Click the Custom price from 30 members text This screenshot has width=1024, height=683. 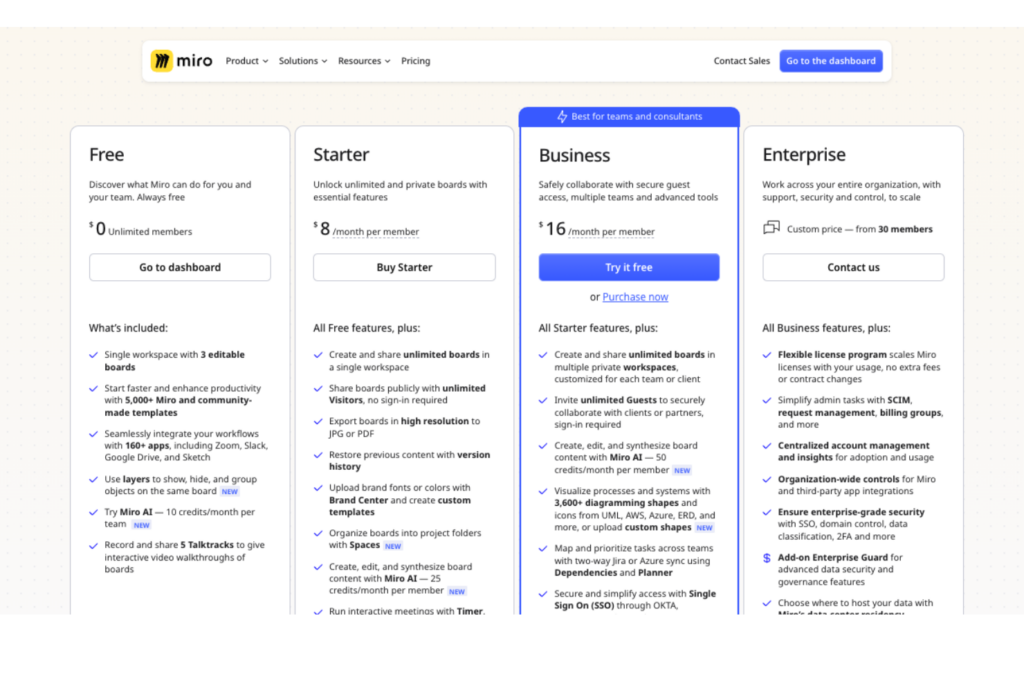tap(859, 229)
